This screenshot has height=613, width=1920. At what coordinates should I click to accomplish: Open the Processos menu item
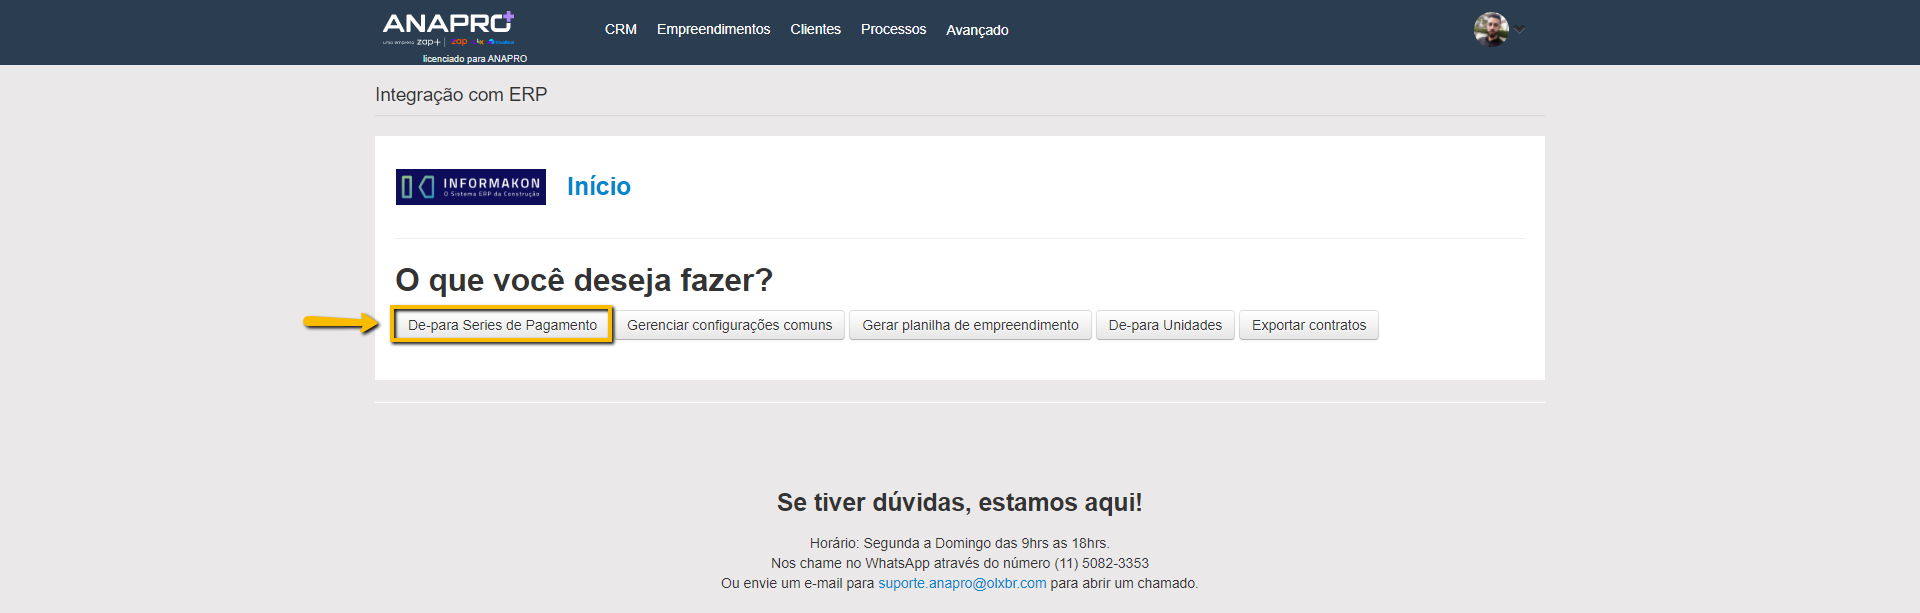click(x=893, y=29)
